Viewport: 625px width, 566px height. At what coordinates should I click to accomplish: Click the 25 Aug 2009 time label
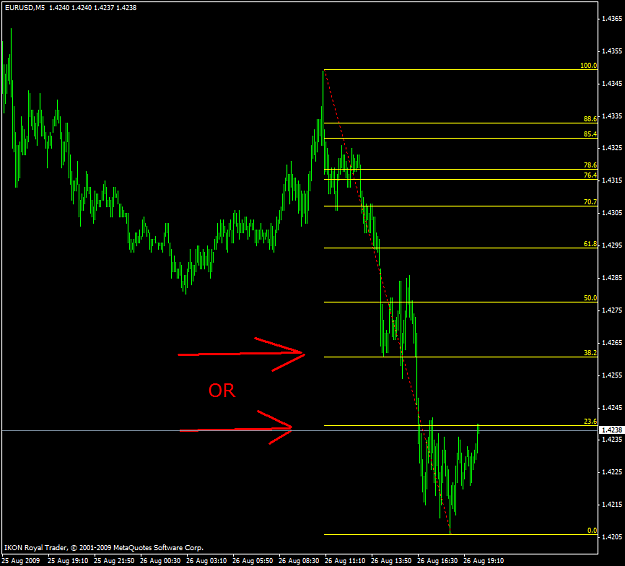[21, 561]
